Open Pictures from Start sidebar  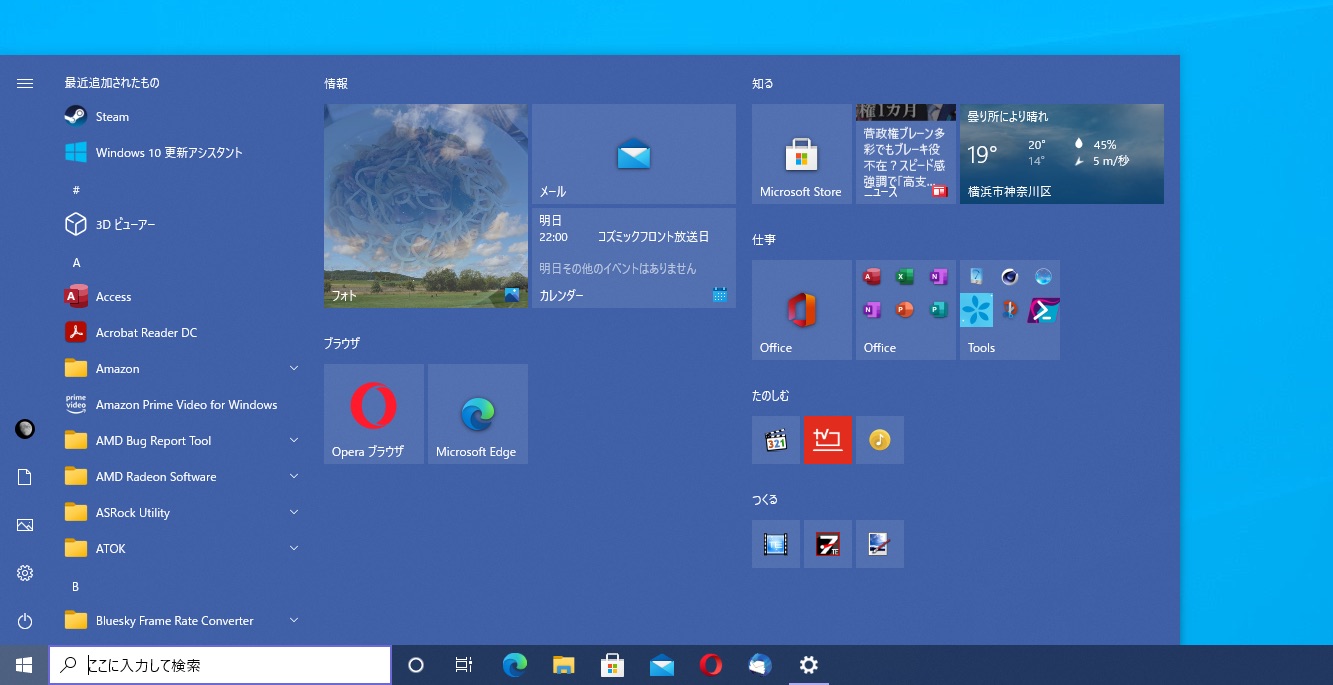[25, 525]
